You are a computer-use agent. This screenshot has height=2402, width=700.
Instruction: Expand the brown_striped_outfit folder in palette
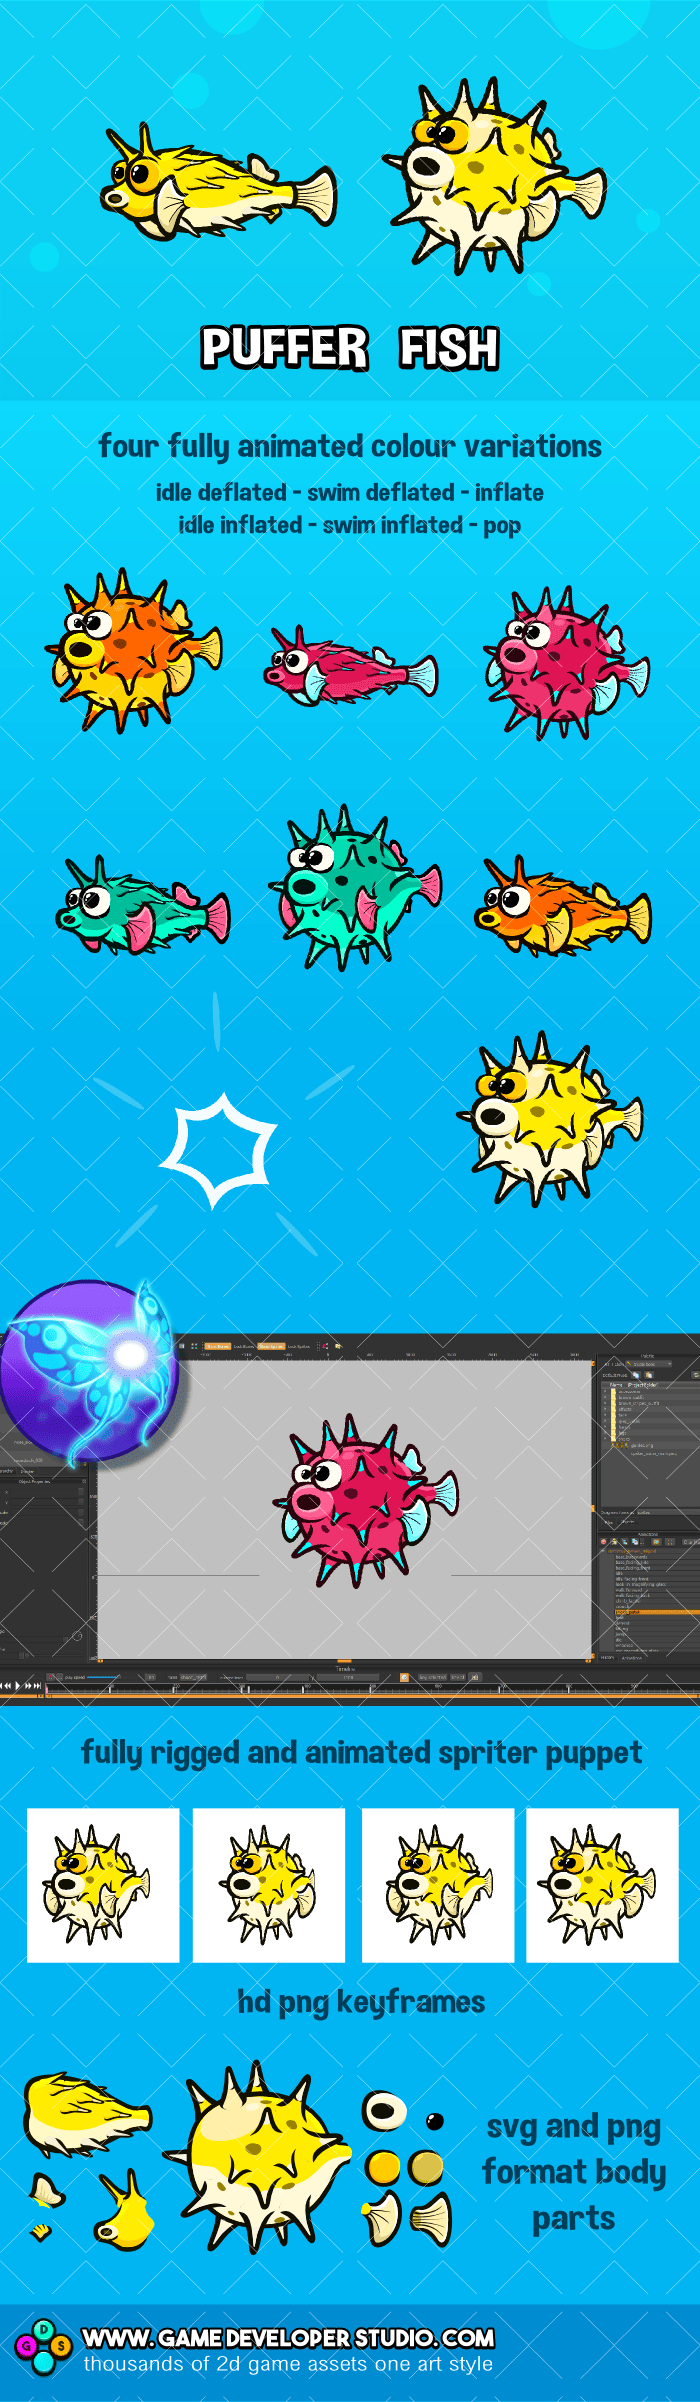click(605, 1403)
